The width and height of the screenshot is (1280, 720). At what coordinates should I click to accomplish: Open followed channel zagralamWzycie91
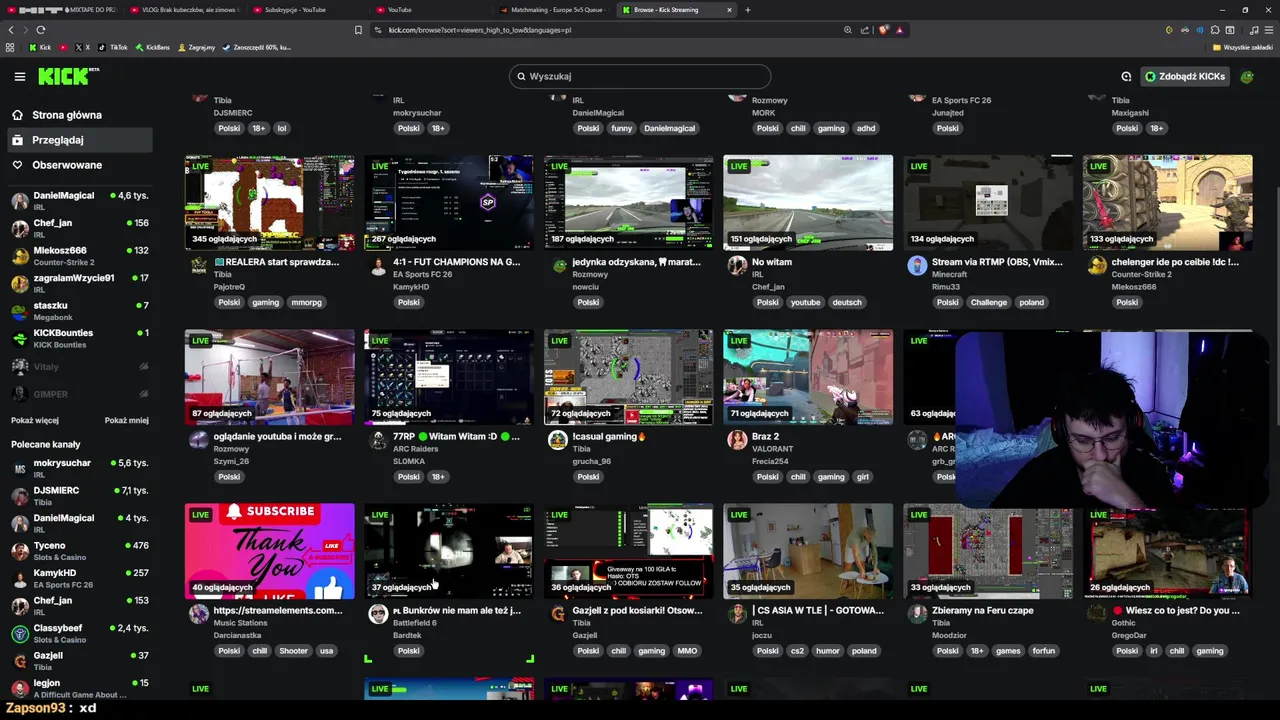pyautogui.click(x=79, y=283)
